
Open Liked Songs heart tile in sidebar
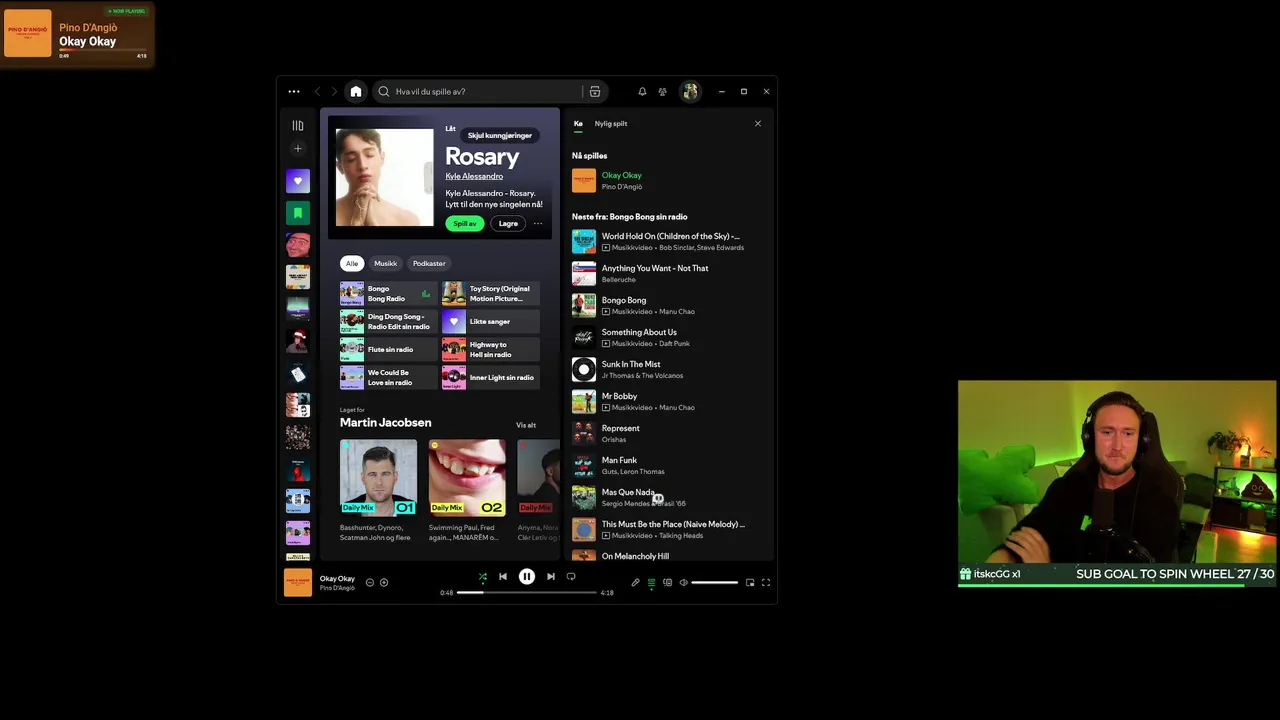[x=297, y=181]
